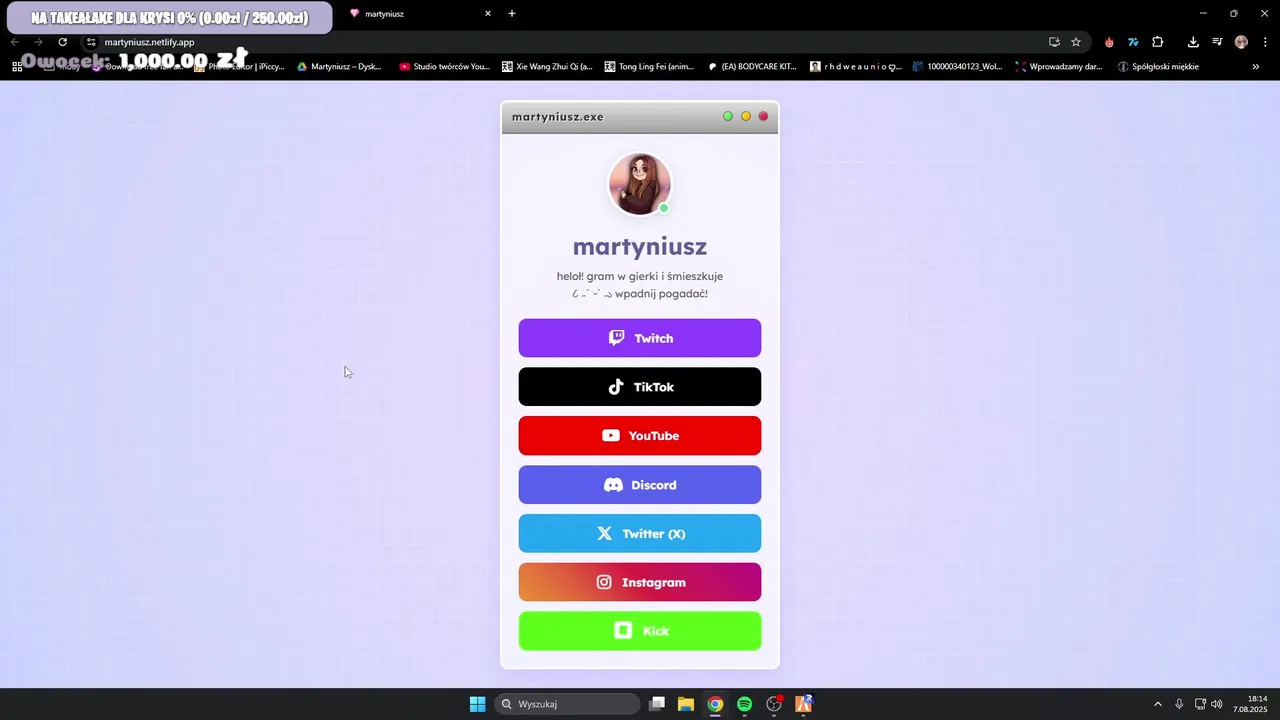Open the 'r h d w e a u n i o' bookmark
This screenshot has height=720, width=1280.
(x=856, y=67)
